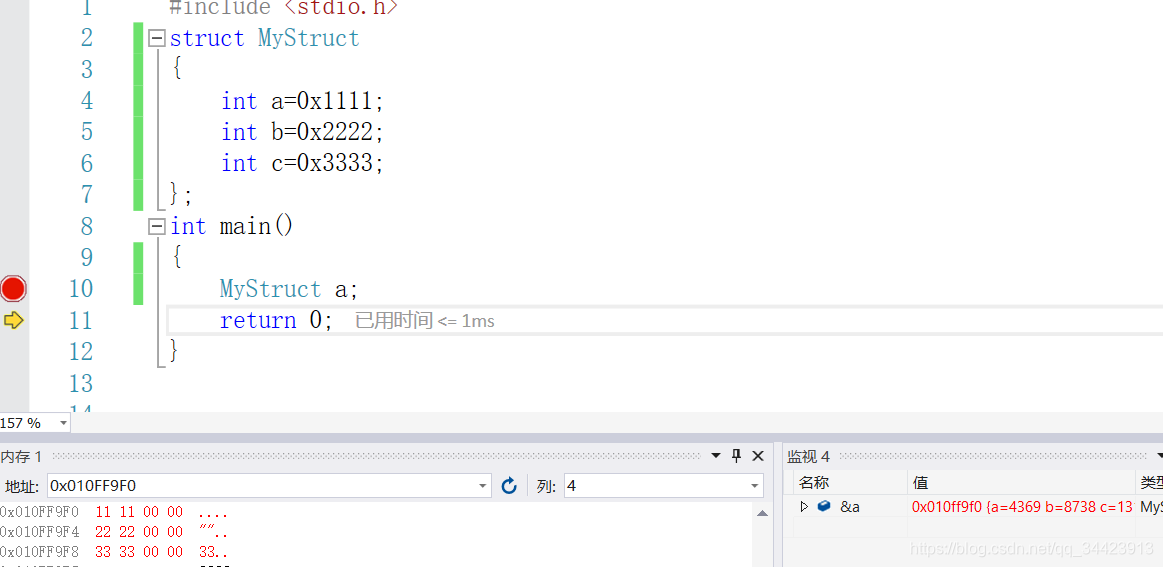Click bytes '11 11 00 00' in memory
1163x567 pixels.
click(x=139, y=512)
